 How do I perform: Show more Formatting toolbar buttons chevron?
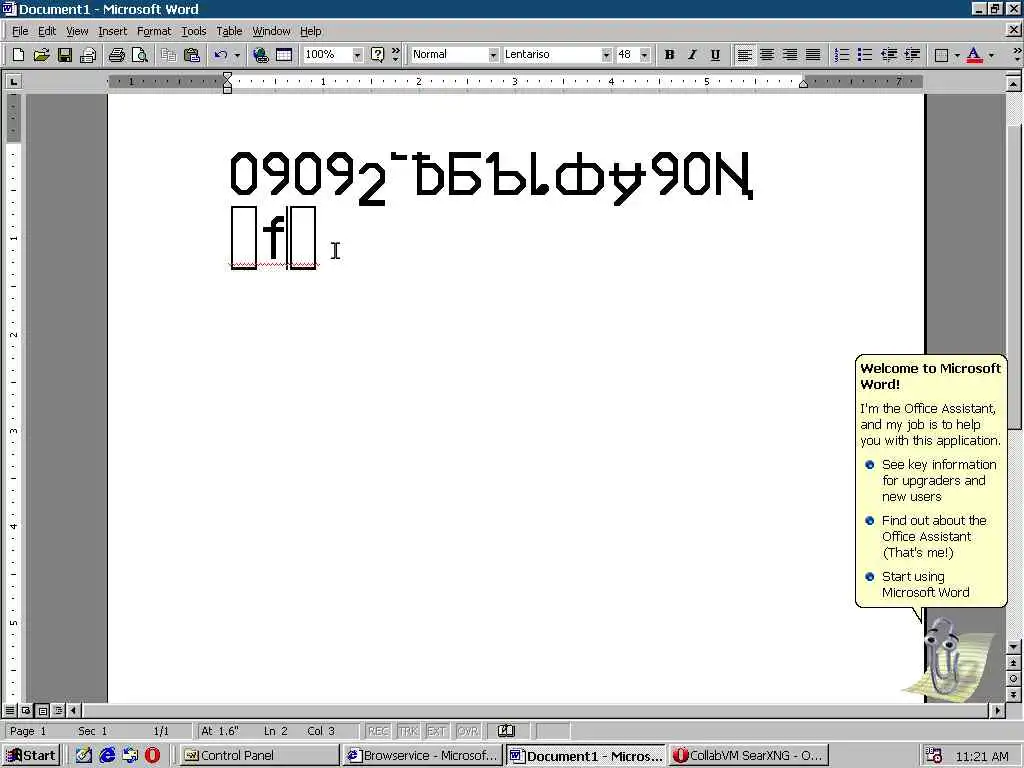tap(1017, 55)
